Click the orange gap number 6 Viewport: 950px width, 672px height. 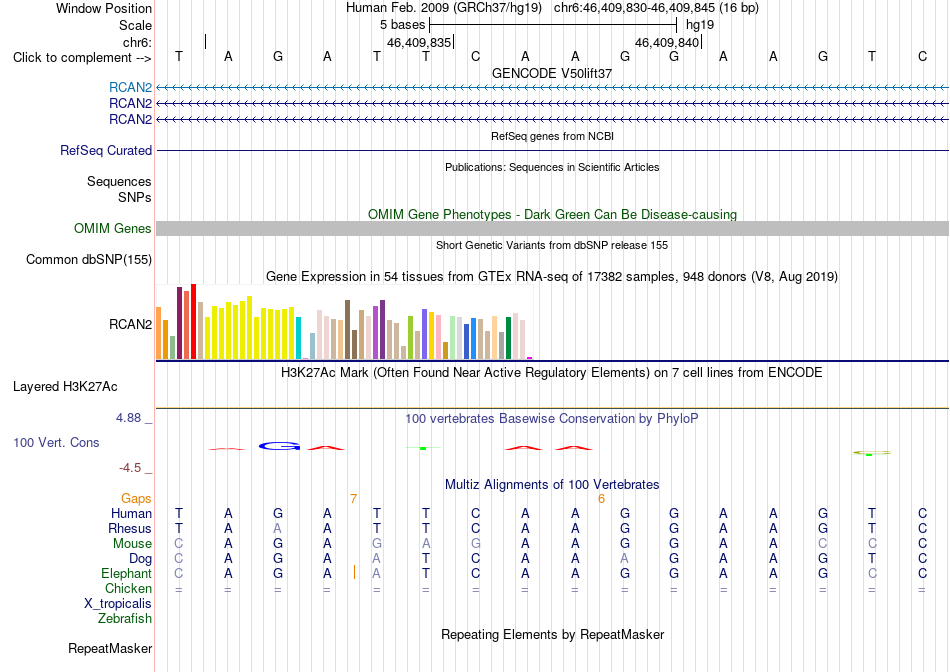coord(601,499)
